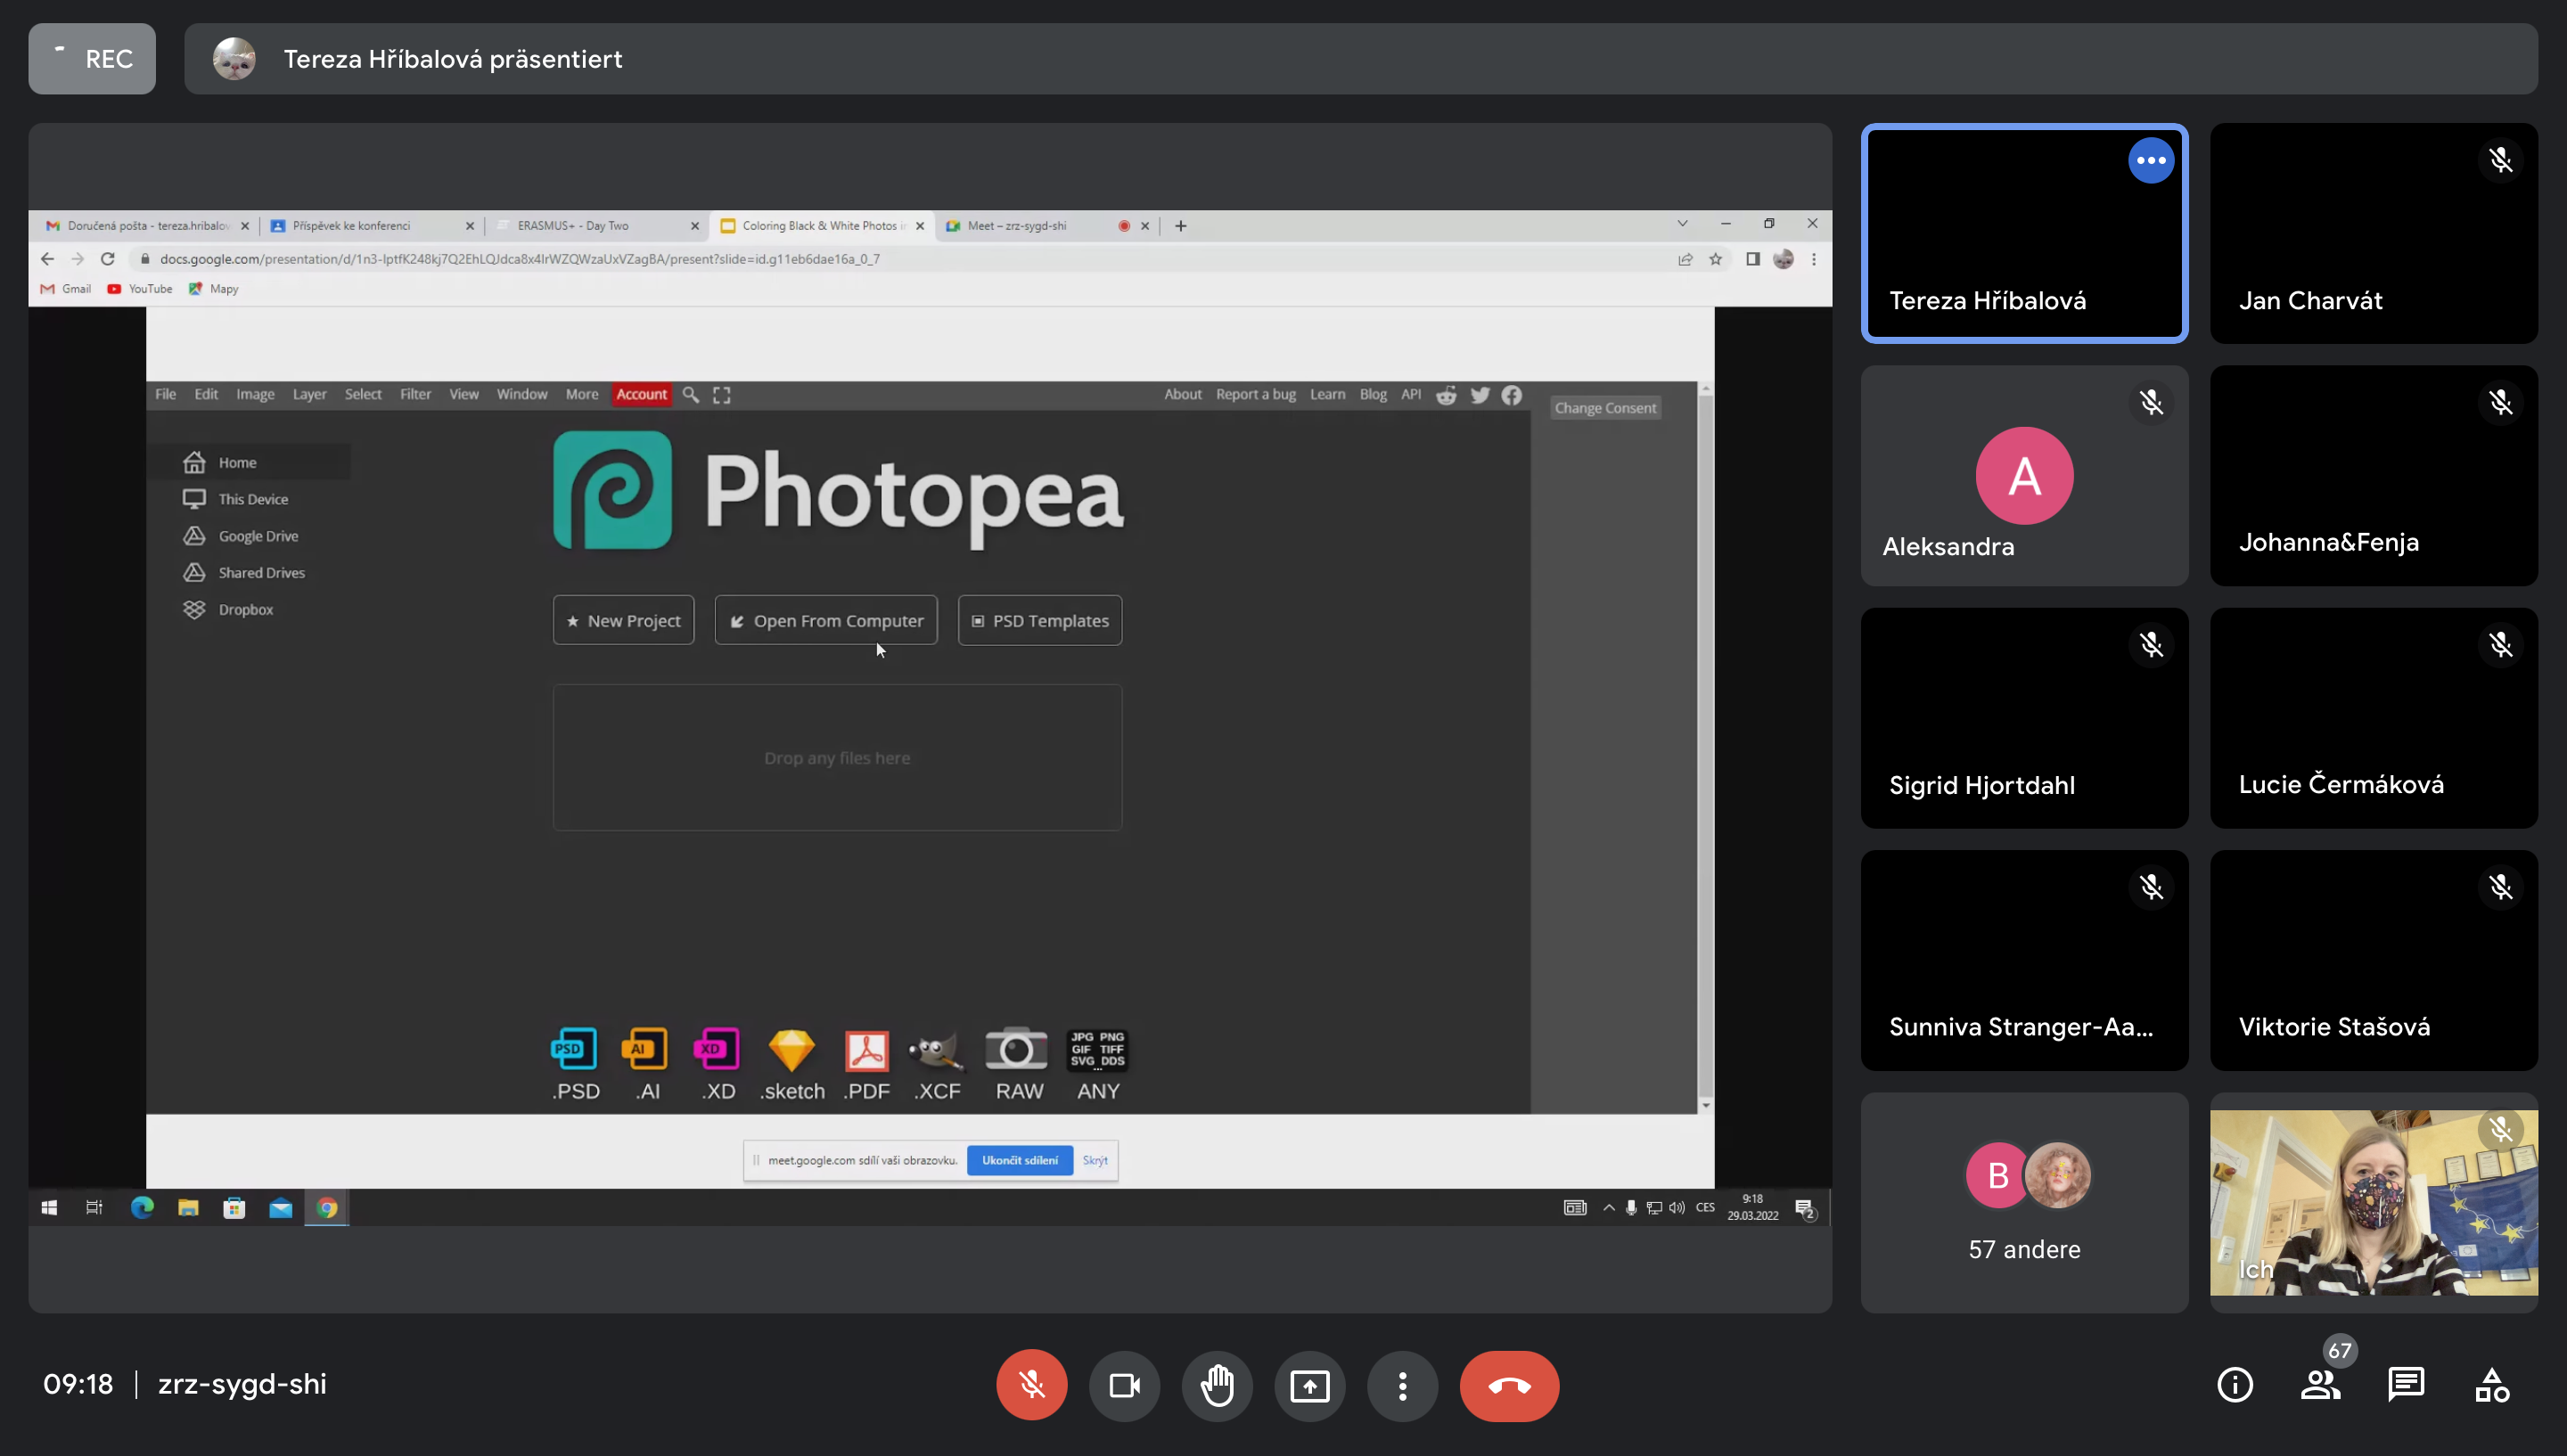Open the activities shapes icon
This screenshot has width=2567, height=1456.
pyautogui.click(x=2492, y=1385)
